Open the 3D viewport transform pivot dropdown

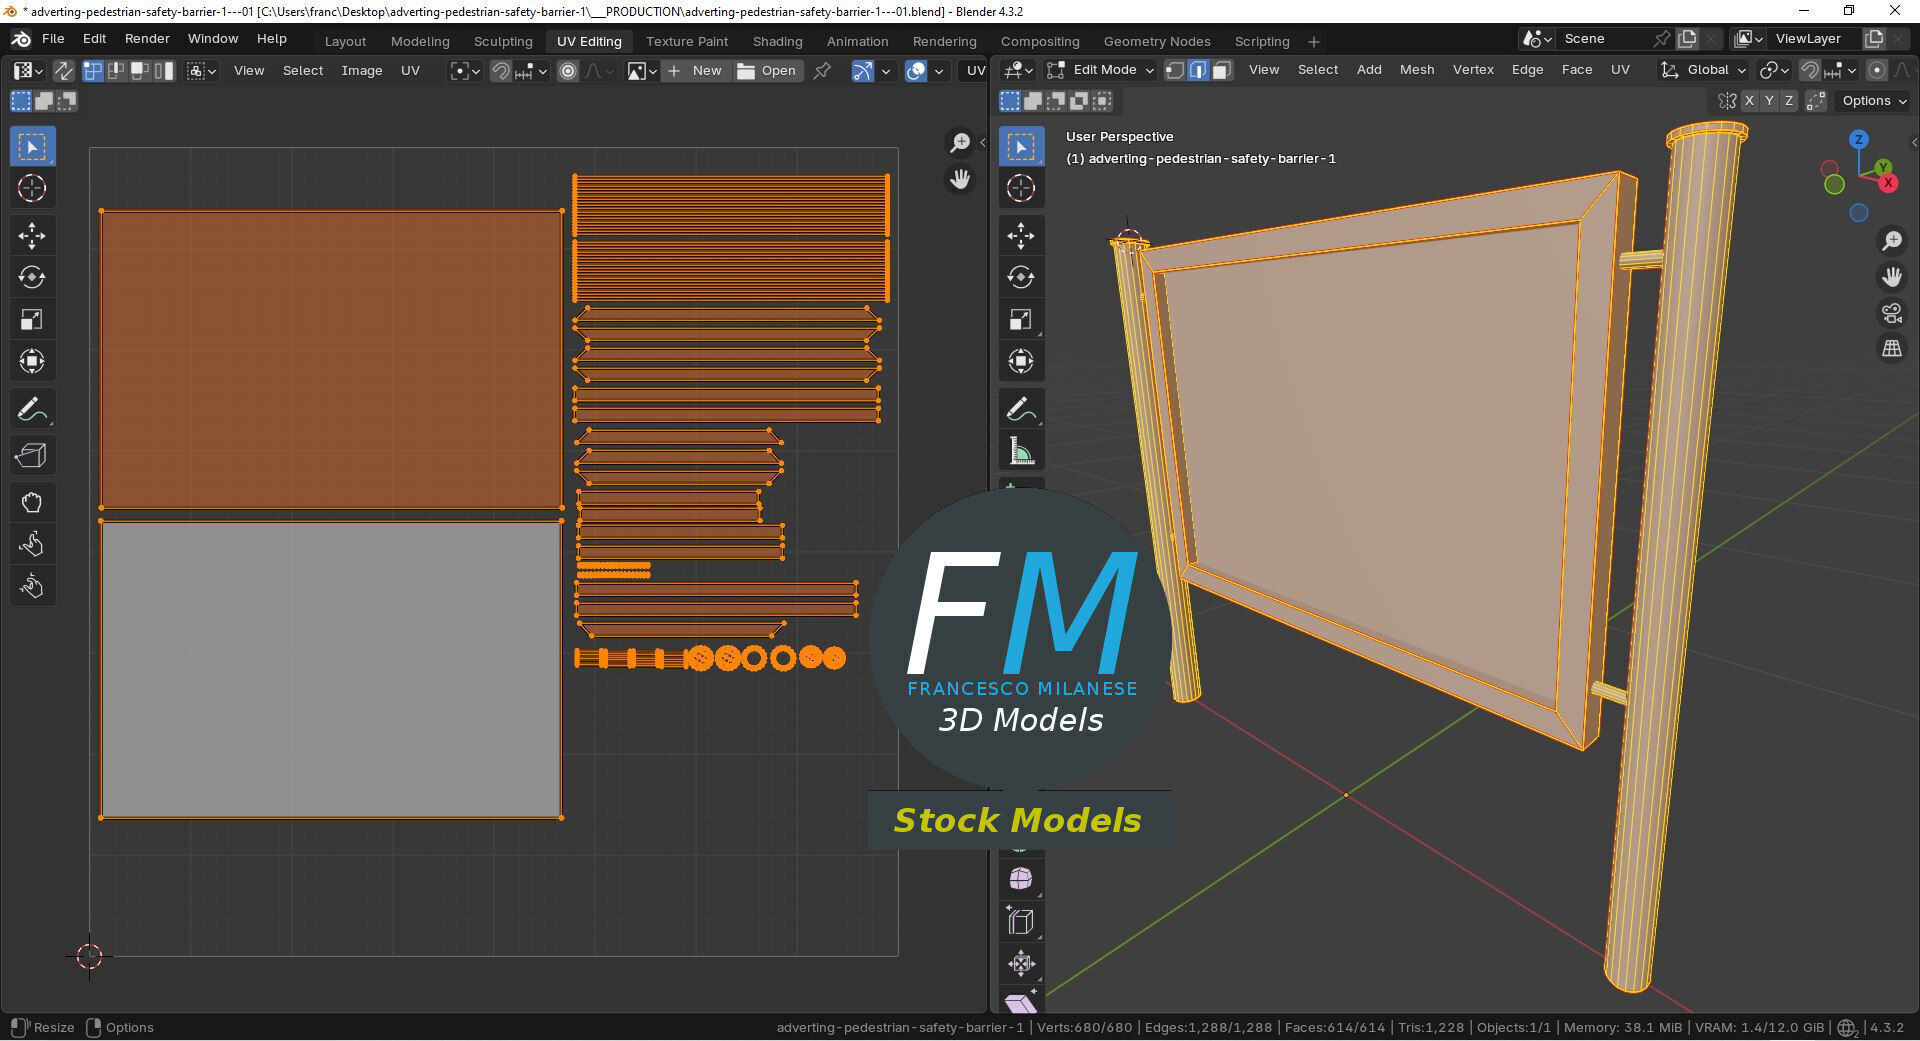pos(1774,70)
